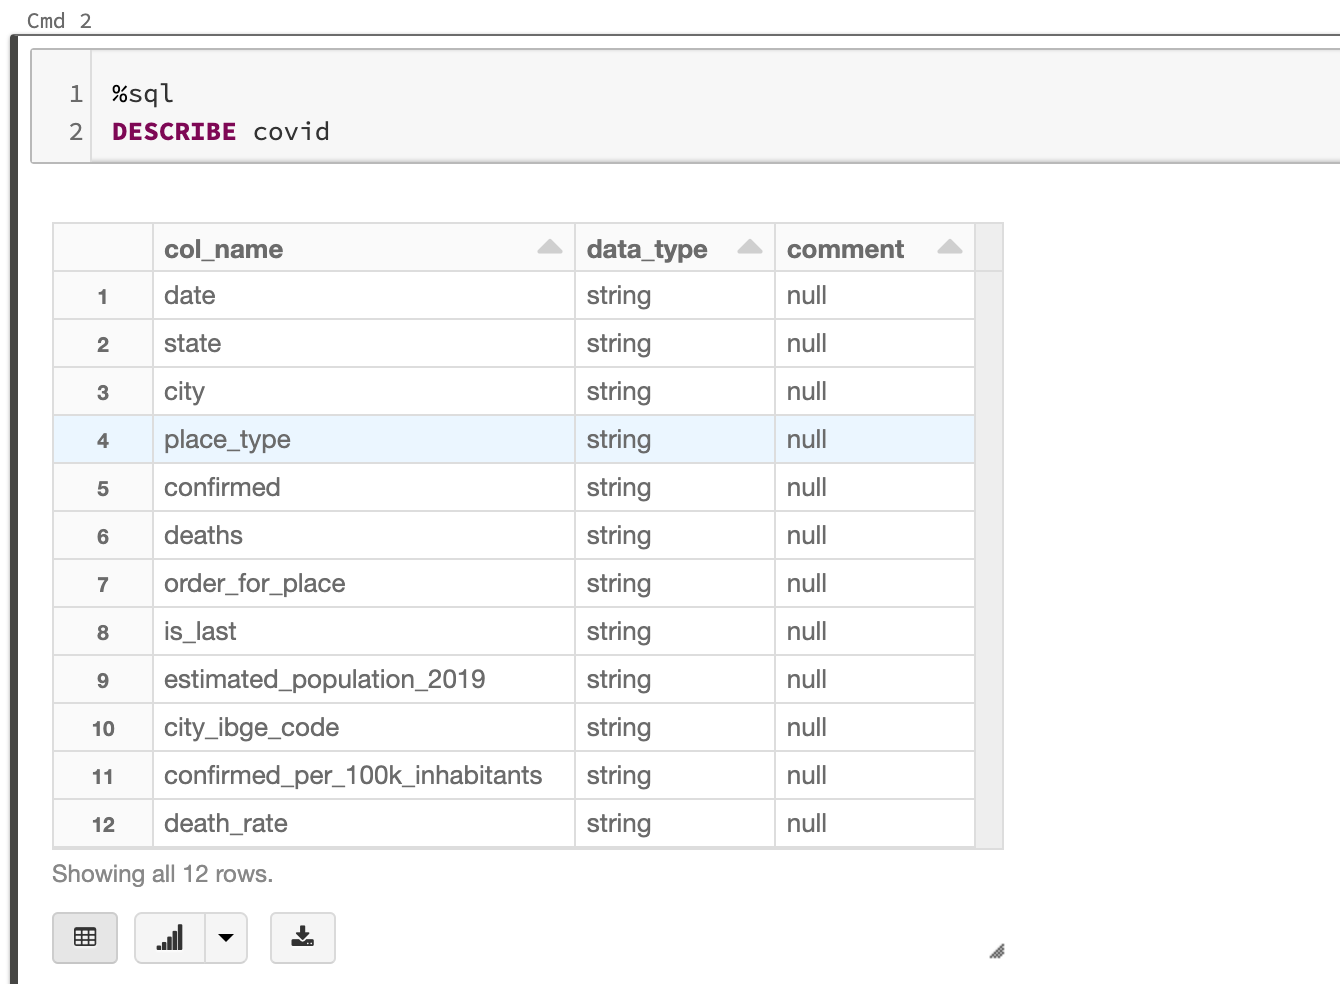Sort by col_name column arrow

549,248
